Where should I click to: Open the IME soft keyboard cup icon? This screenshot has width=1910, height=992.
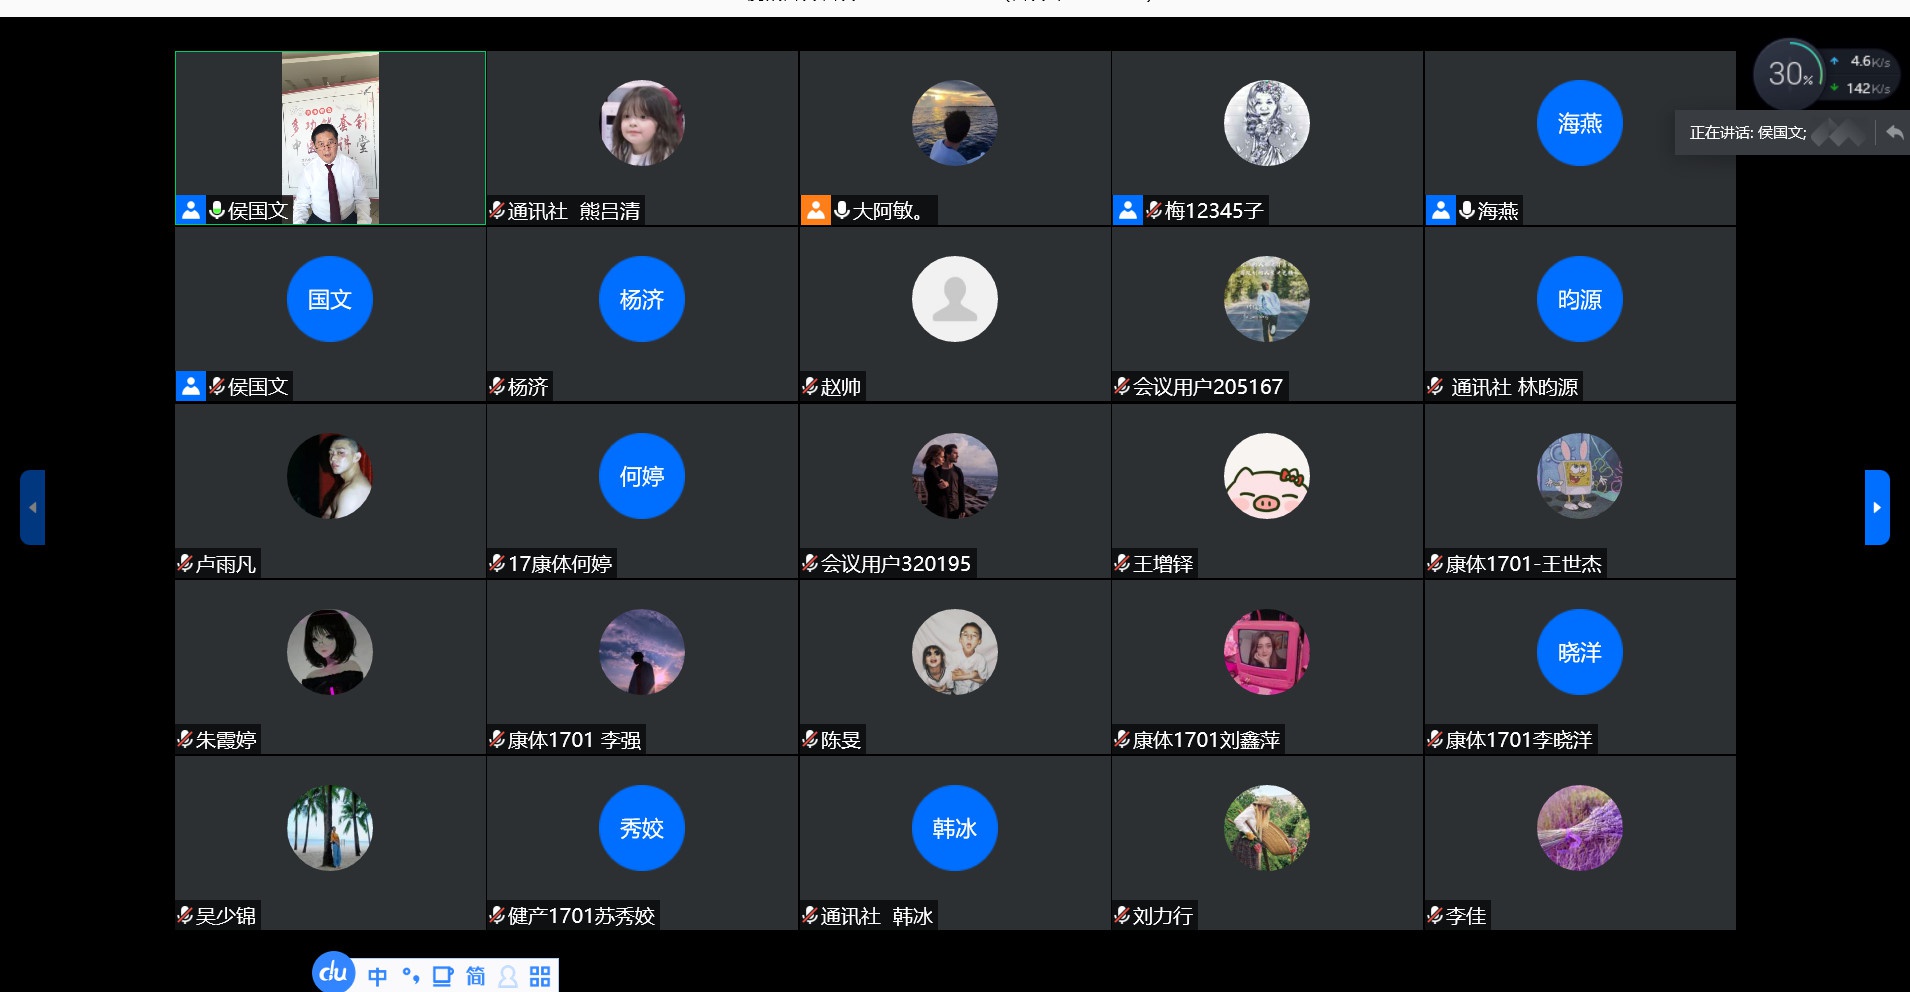point(442,976)
